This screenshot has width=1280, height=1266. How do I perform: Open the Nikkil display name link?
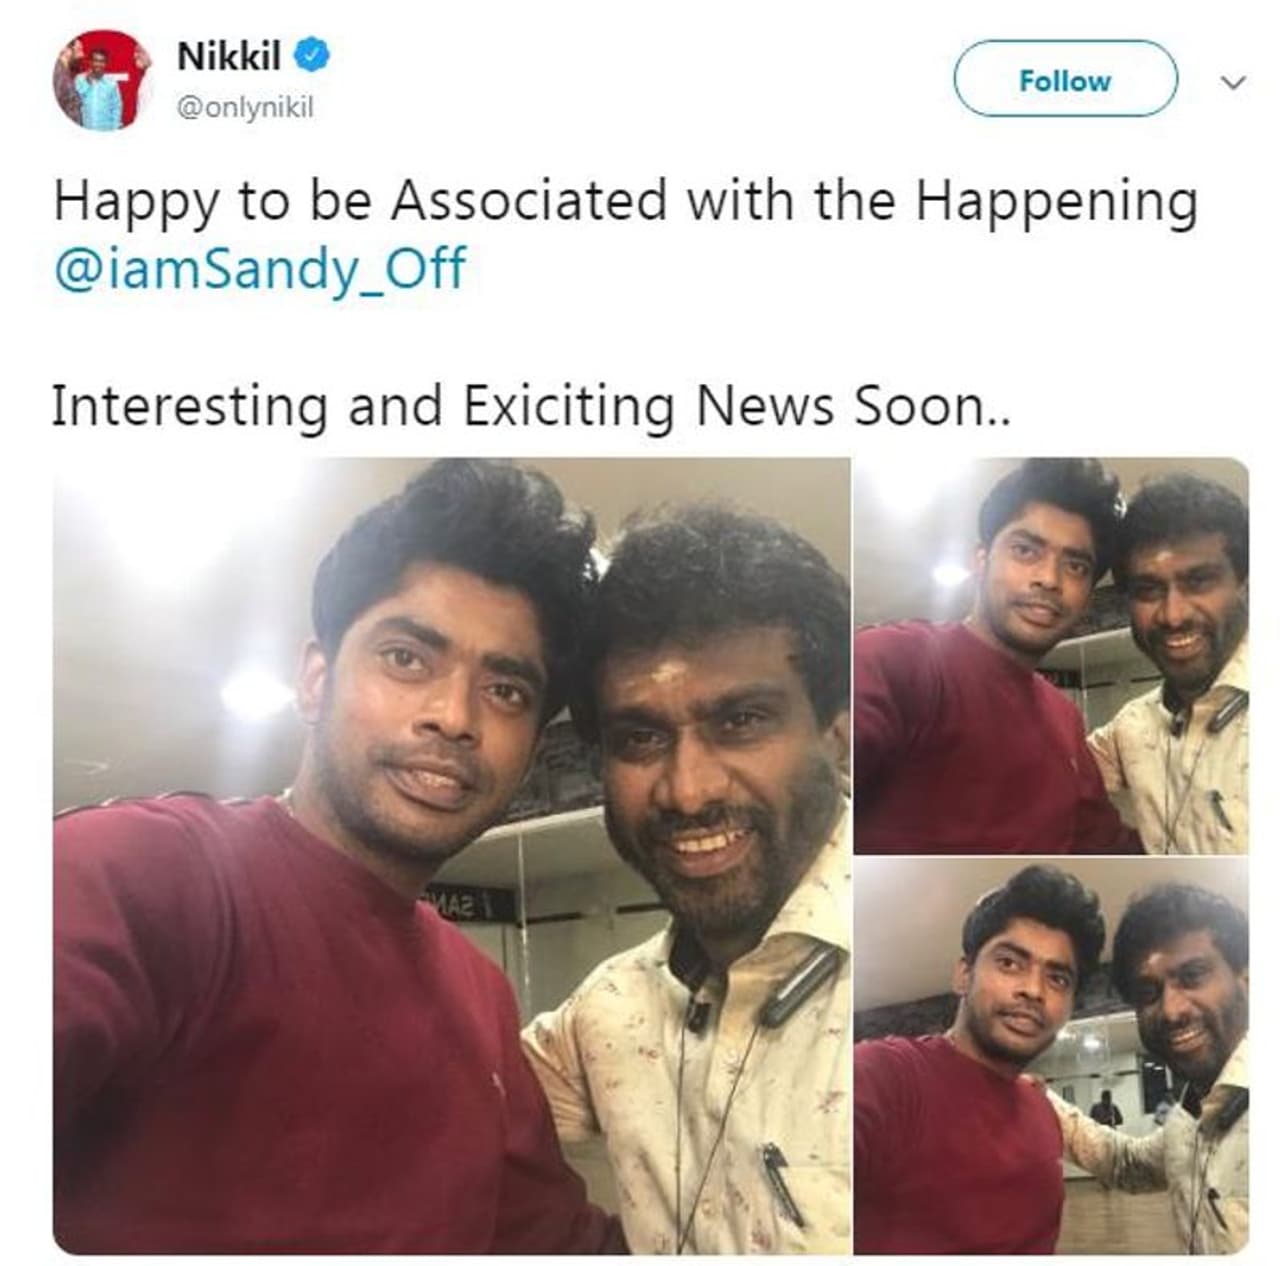229,57
